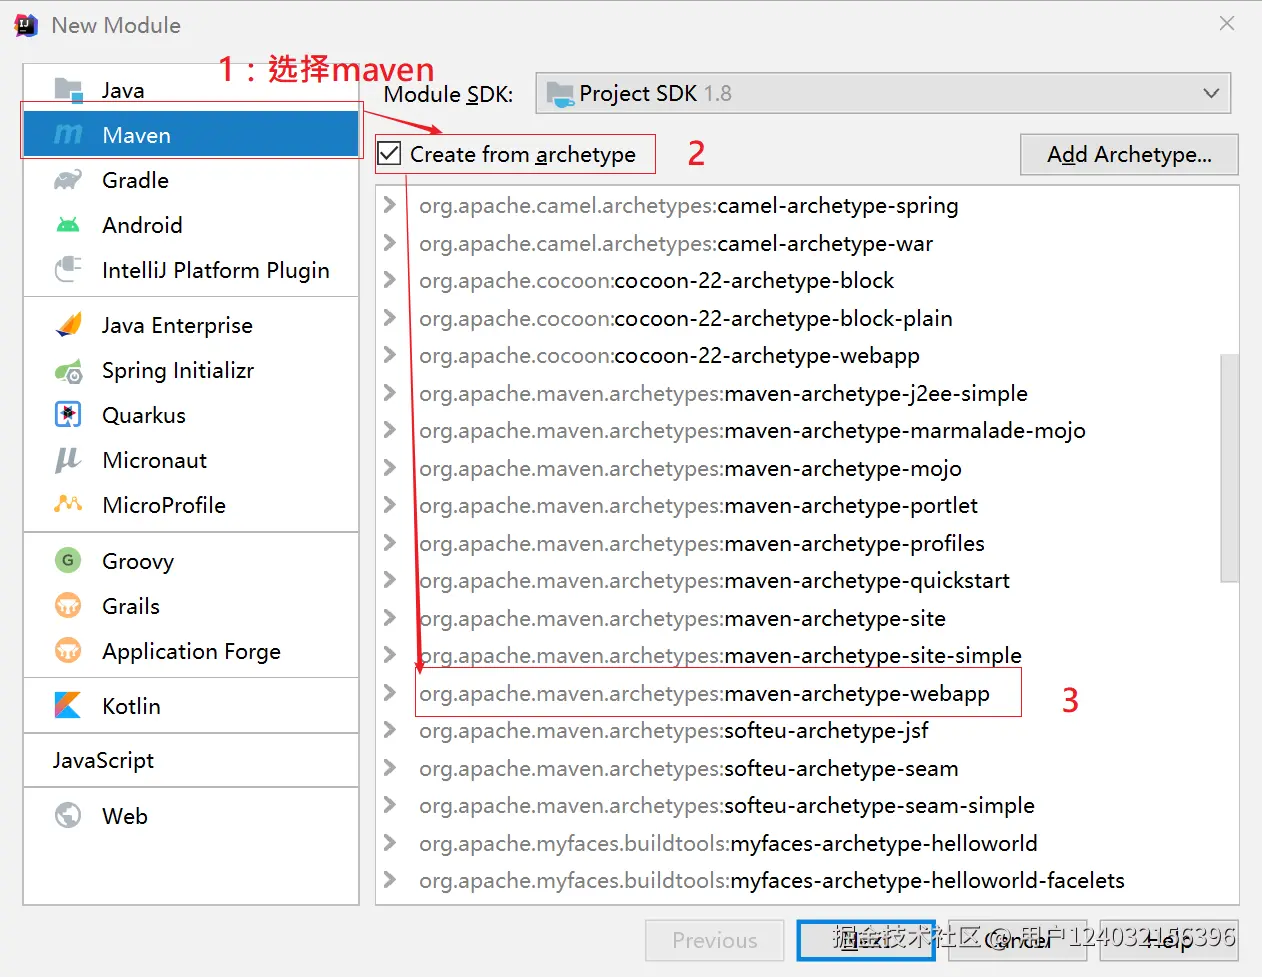Select Web module type label
This screenshot has height=977, width=1262.
(x=125, y=816)
